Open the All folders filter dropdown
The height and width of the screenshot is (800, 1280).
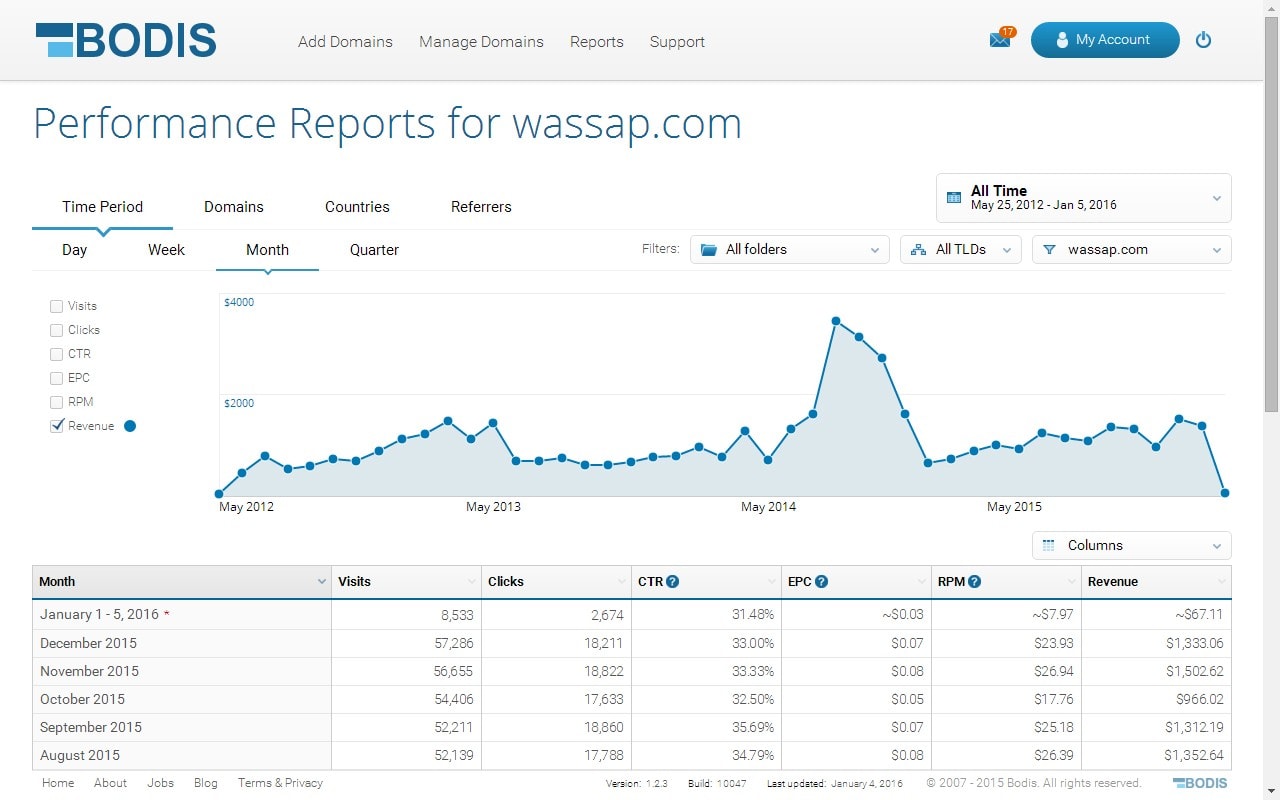coord(789,249)
